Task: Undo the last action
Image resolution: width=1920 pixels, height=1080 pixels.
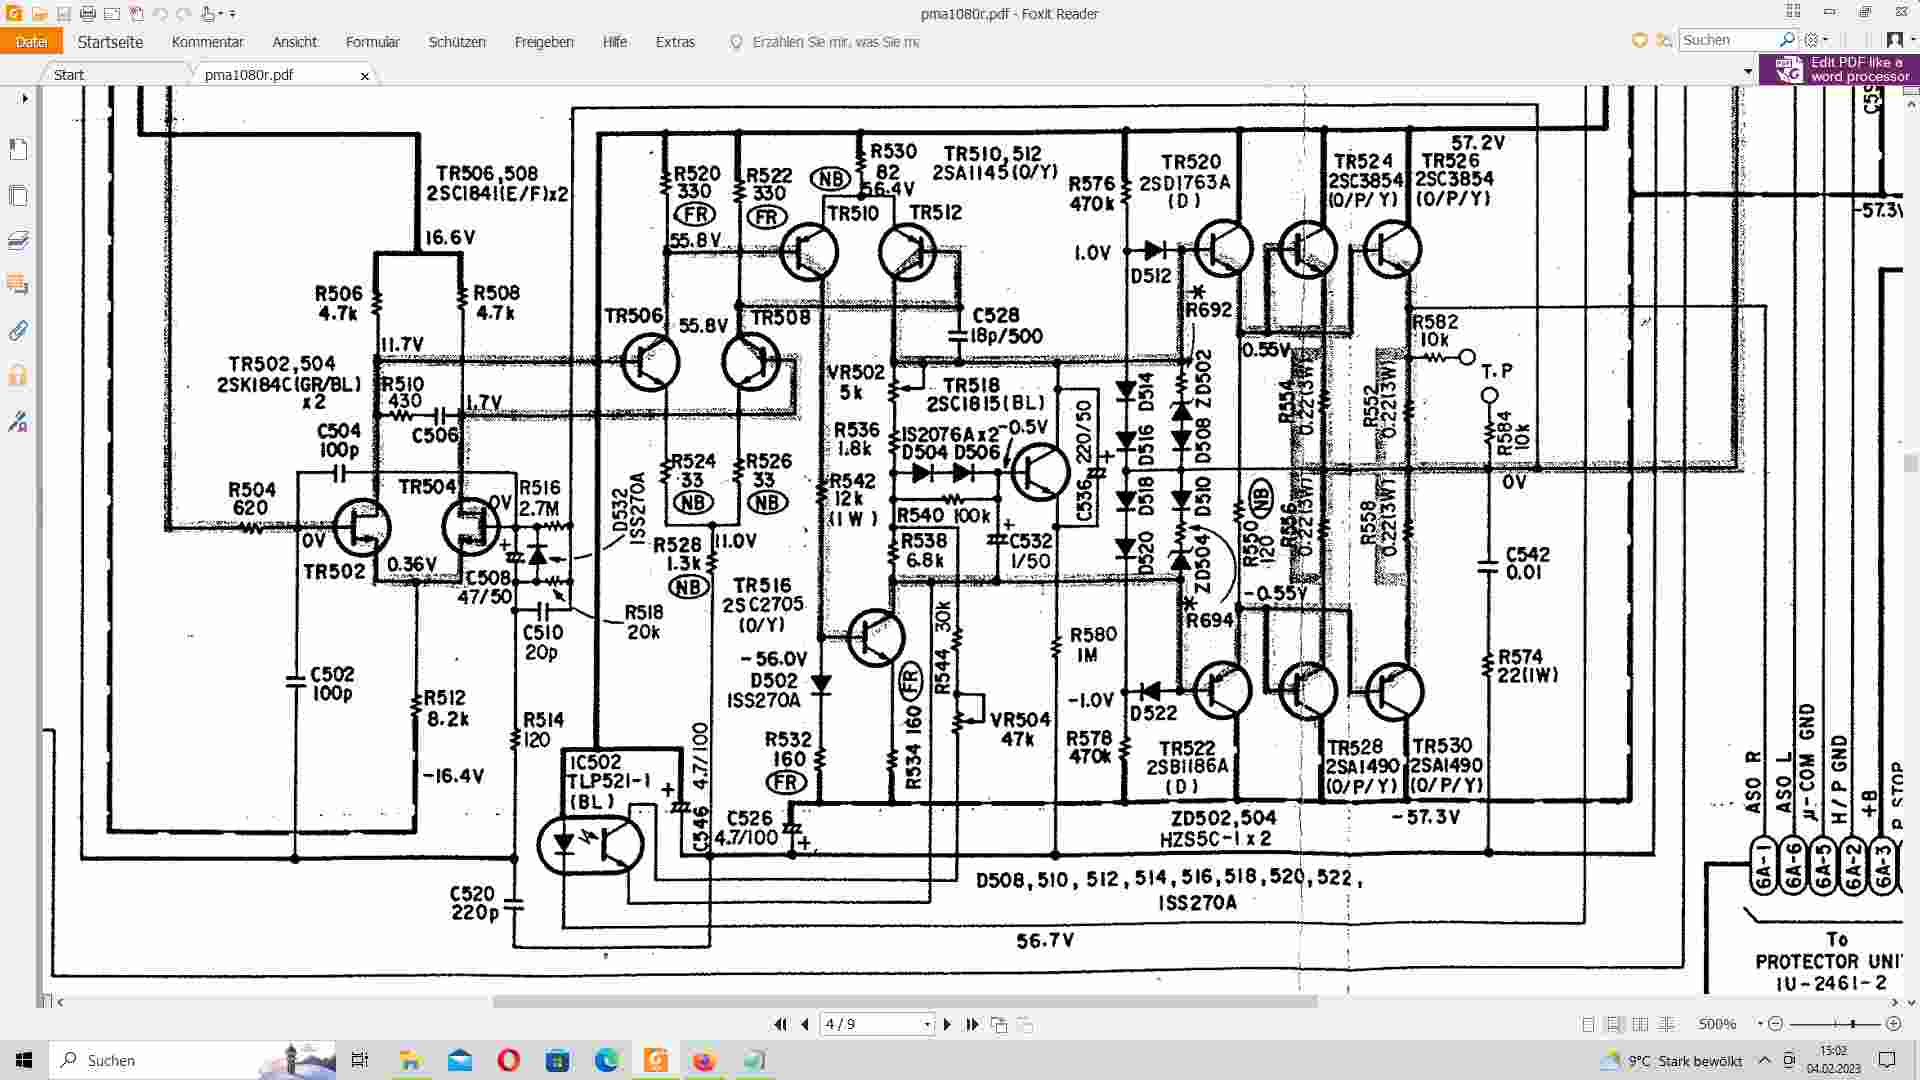Action: pos(160,14)
